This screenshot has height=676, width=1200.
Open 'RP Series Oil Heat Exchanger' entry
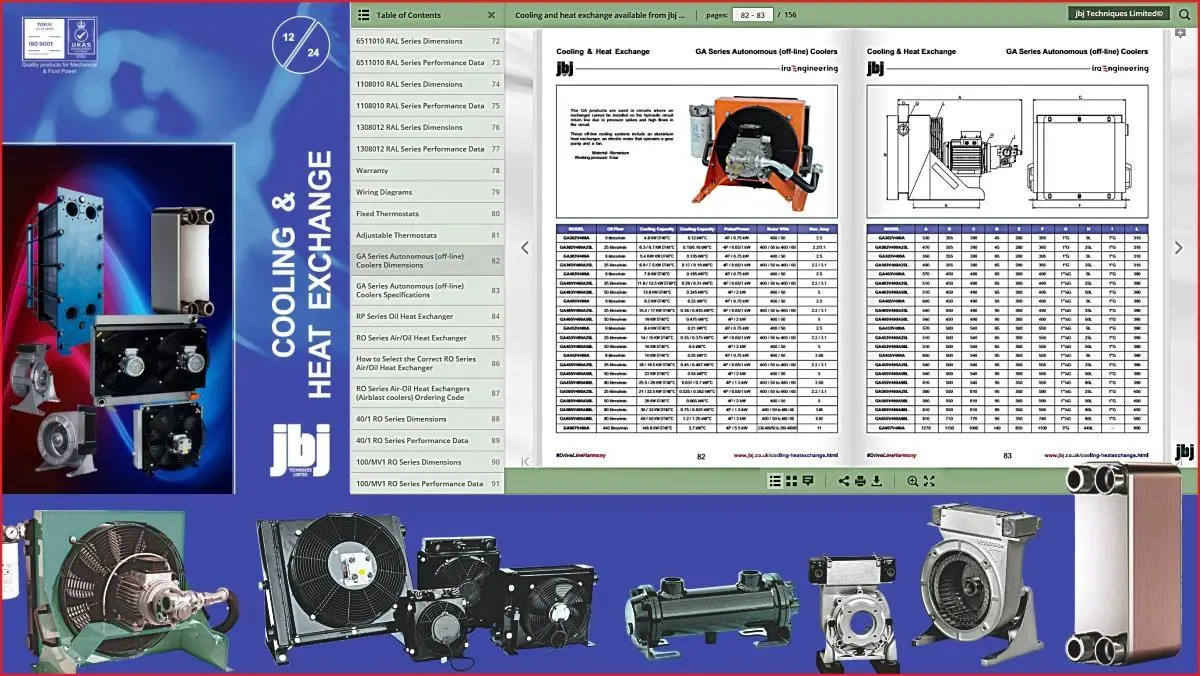click(427, 316)
